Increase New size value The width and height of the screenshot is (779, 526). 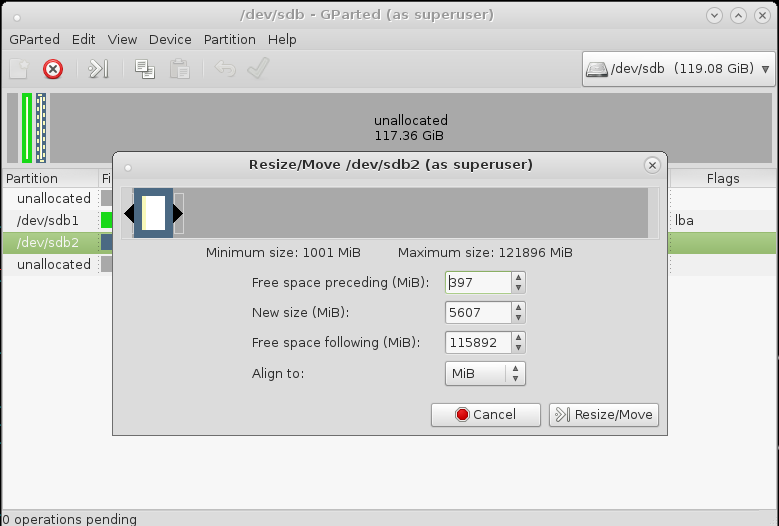tap(518, 307)
